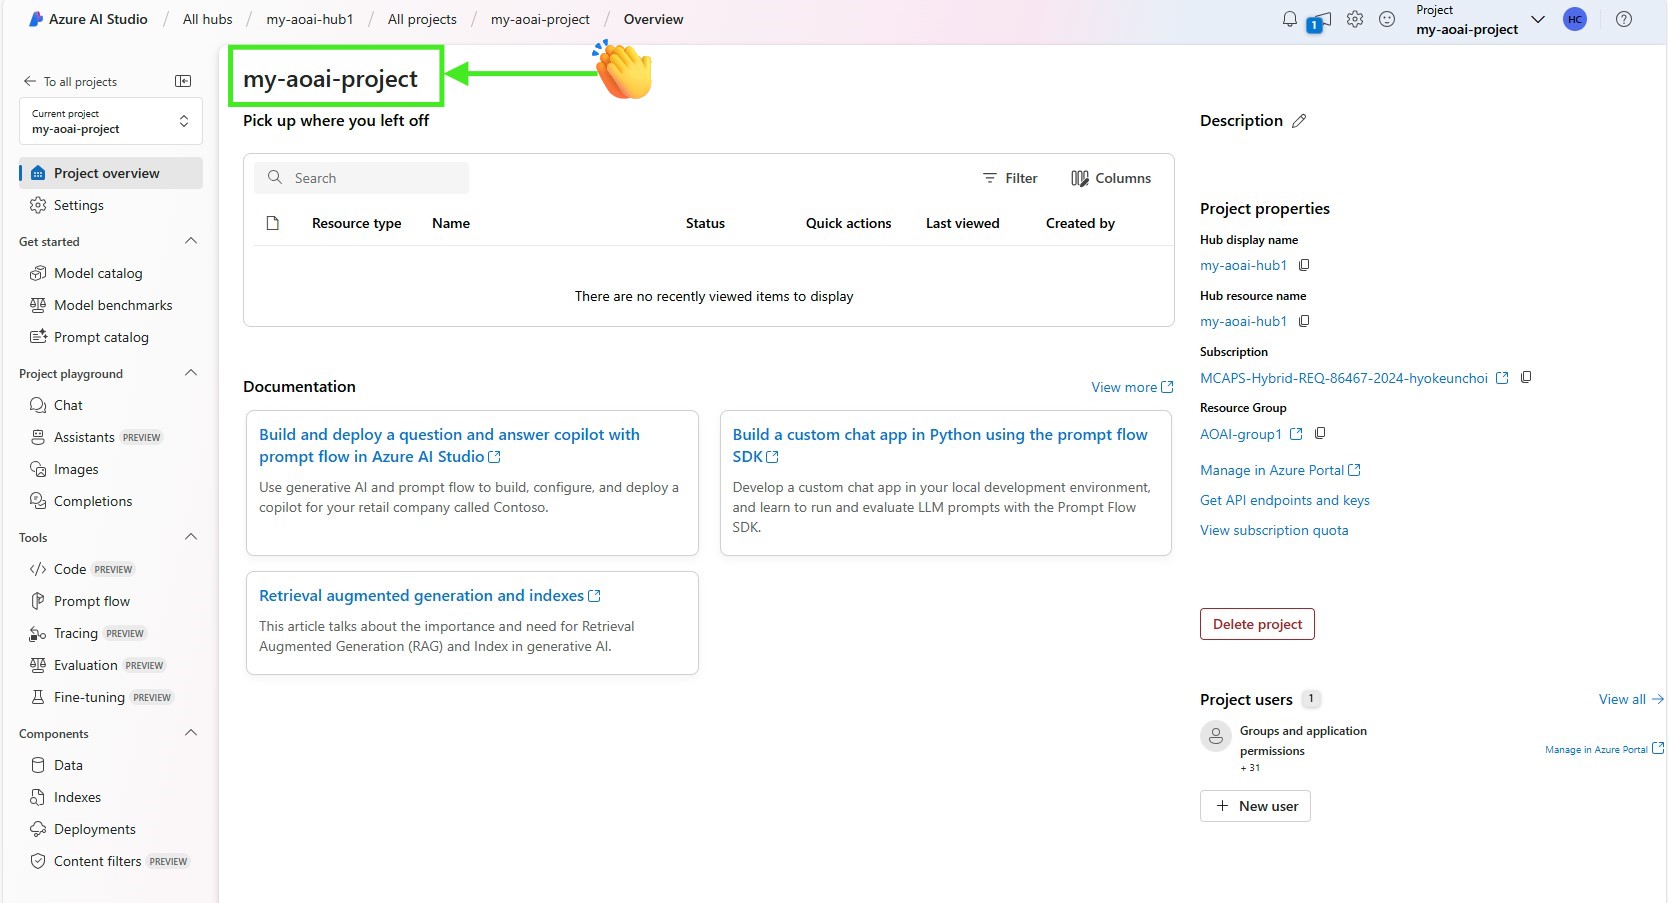
Task: Open the Filter options
Action: pos(1010,178)
